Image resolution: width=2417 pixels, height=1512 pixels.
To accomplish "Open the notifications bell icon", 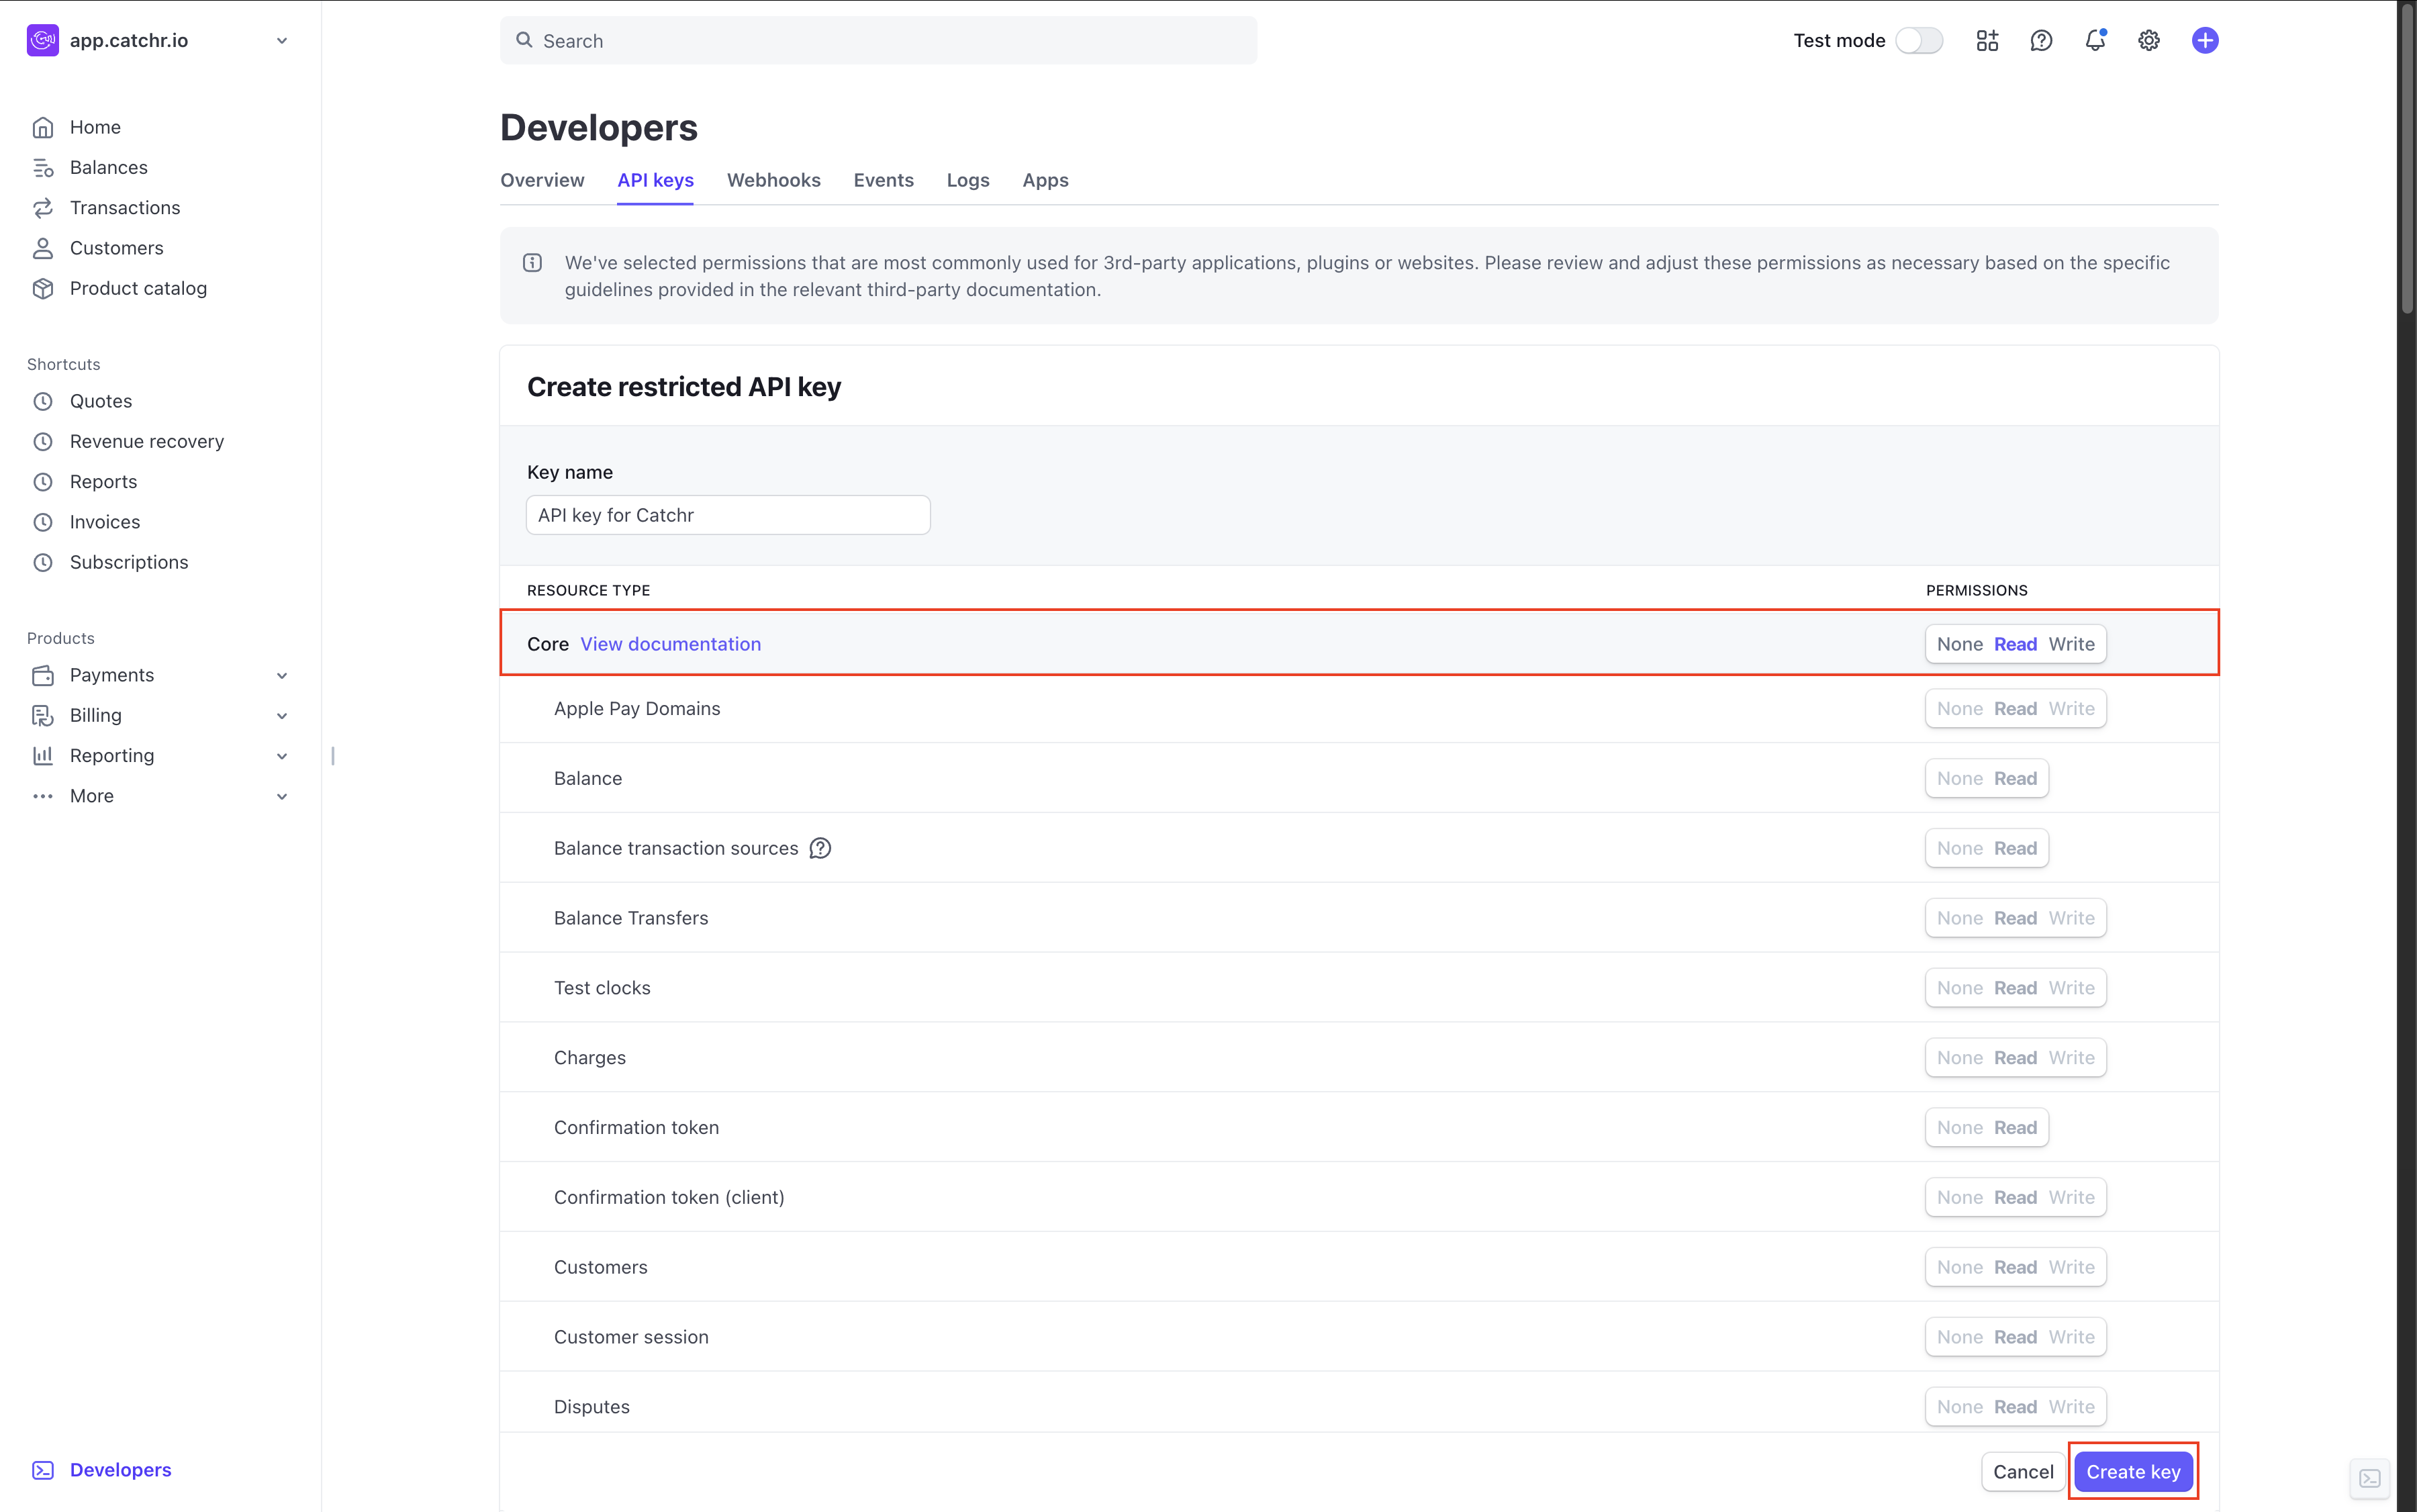I will tap(2095, 40).
